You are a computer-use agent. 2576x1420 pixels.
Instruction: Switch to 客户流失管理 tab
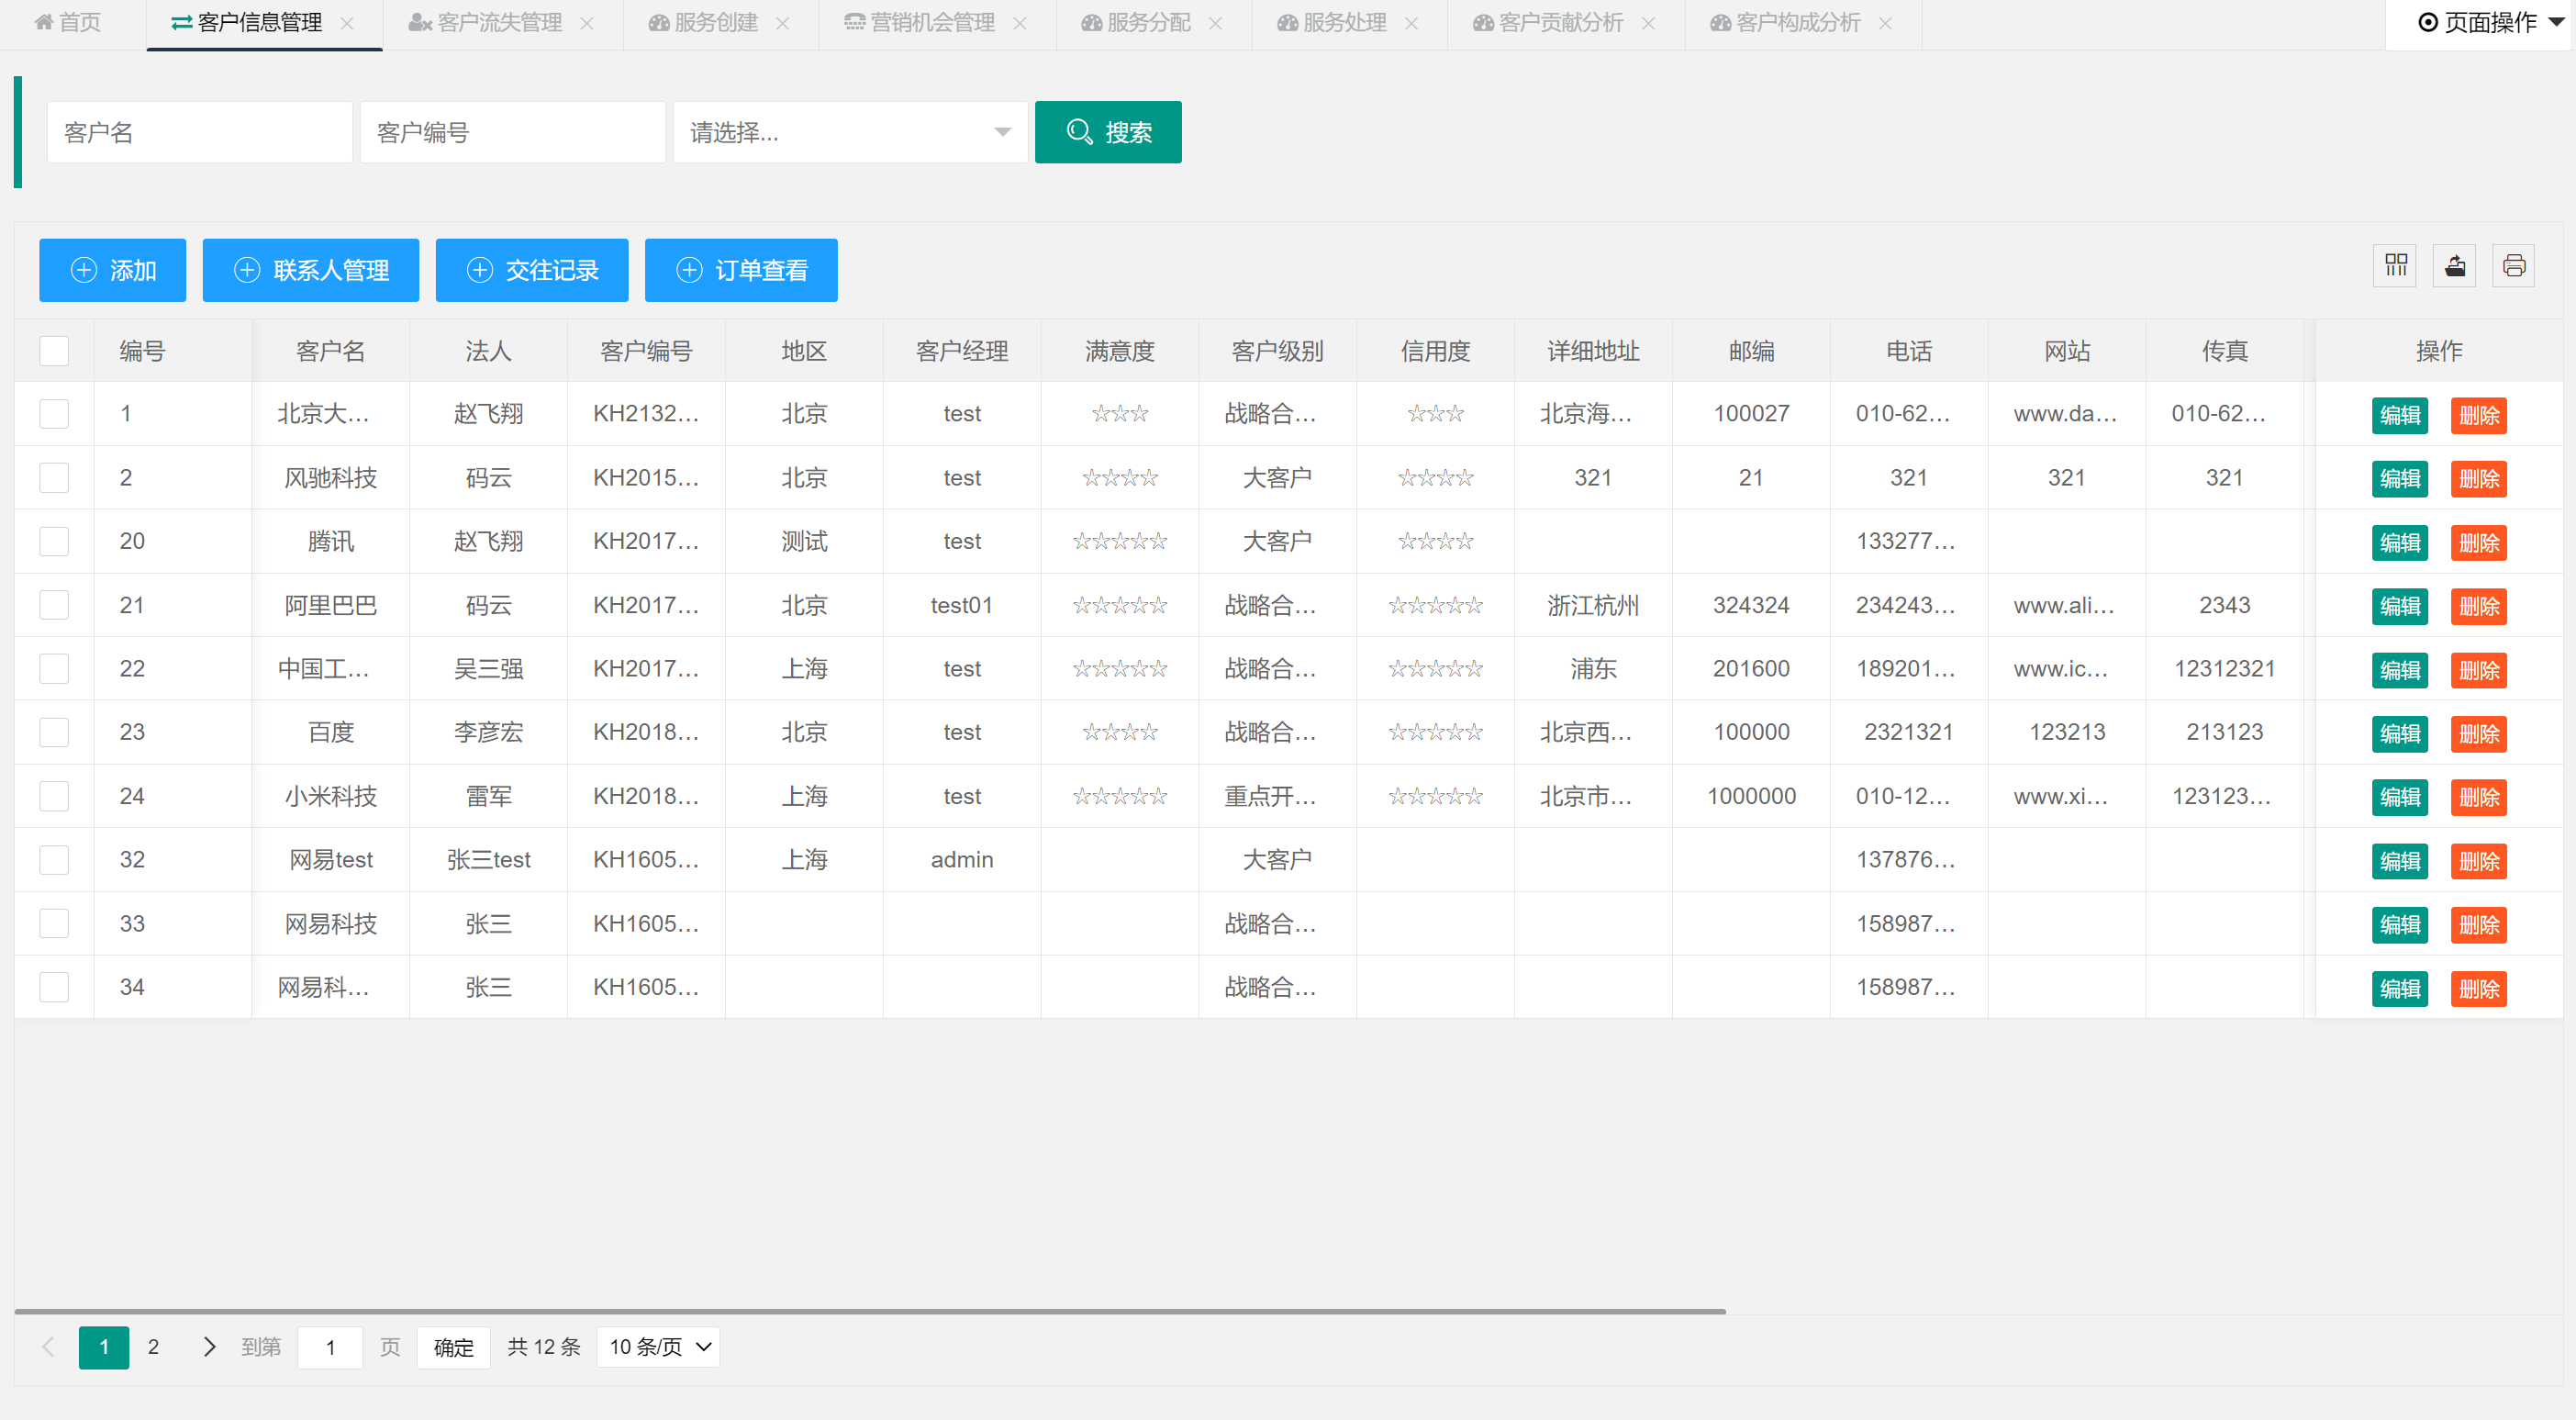point(486,23)
